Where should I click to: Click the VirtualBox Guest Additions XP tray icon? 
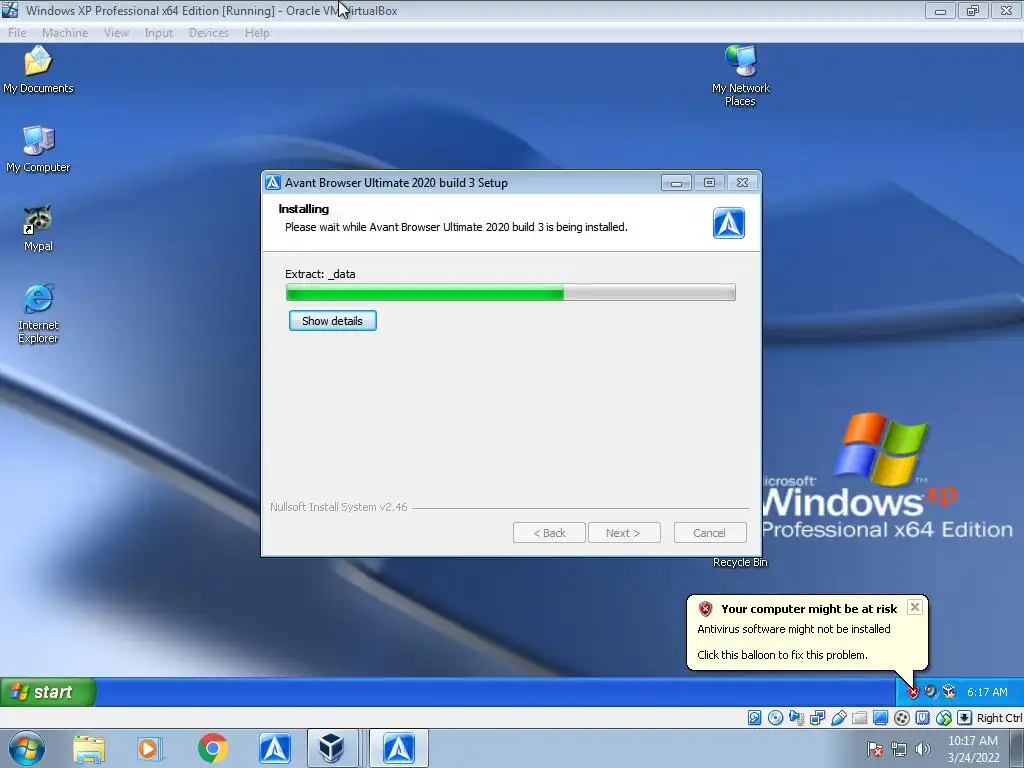click(x=949, y=692)
